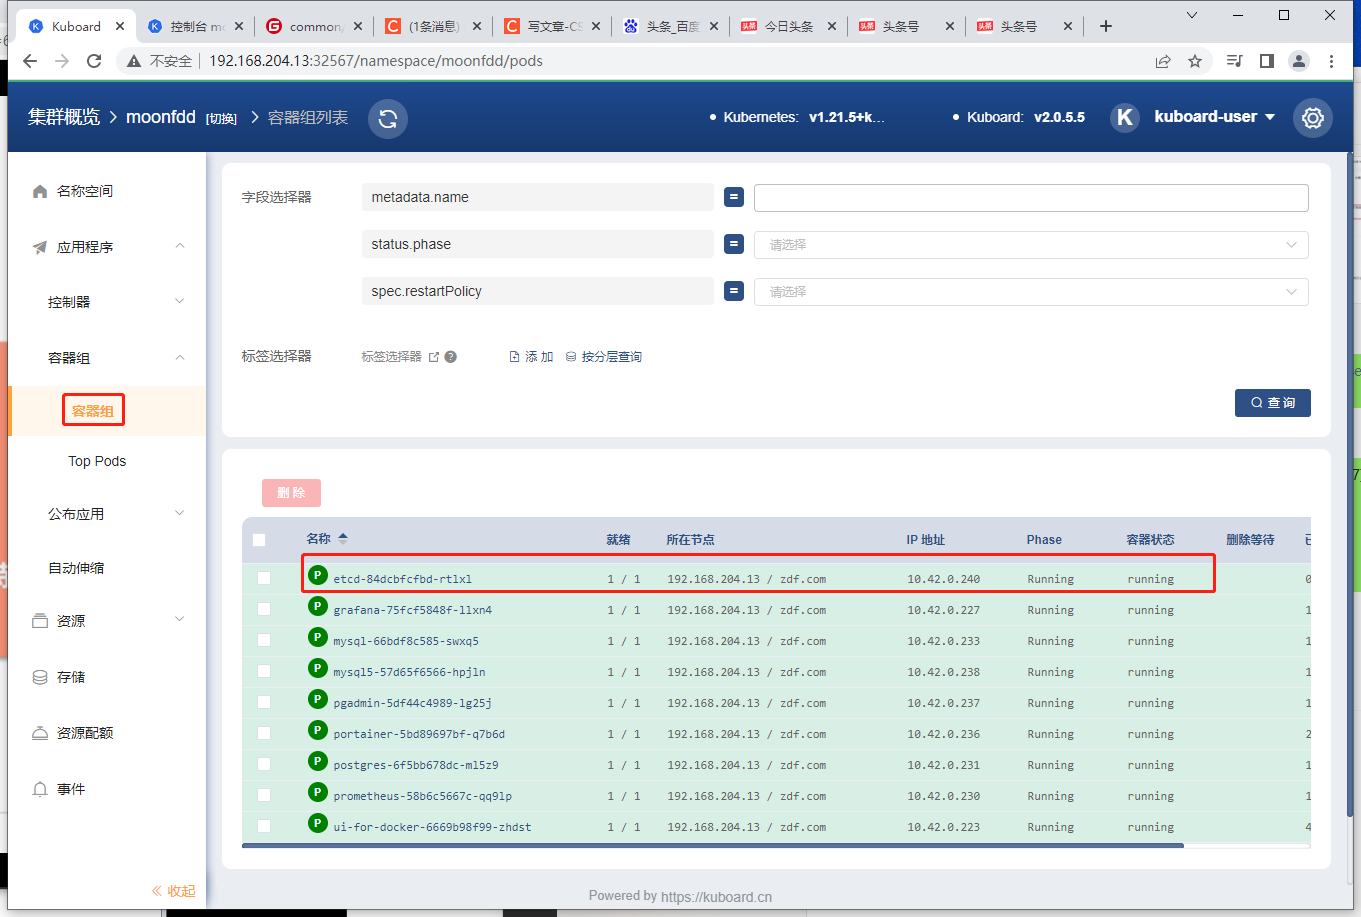Check the box for postgres-6f5bb678dc-ml5z9 row

click(x=264, y=764)
